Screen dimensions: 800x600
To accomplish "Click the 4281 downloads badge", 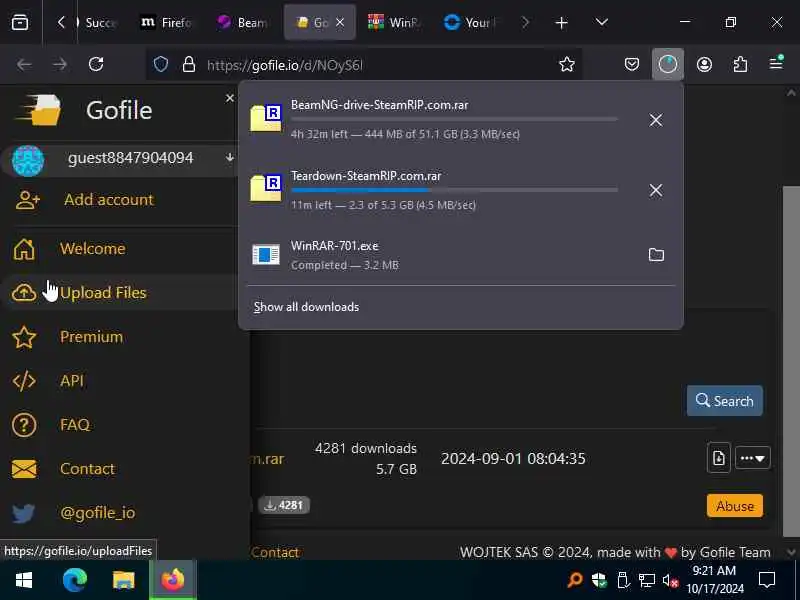I will coord(284,505).
